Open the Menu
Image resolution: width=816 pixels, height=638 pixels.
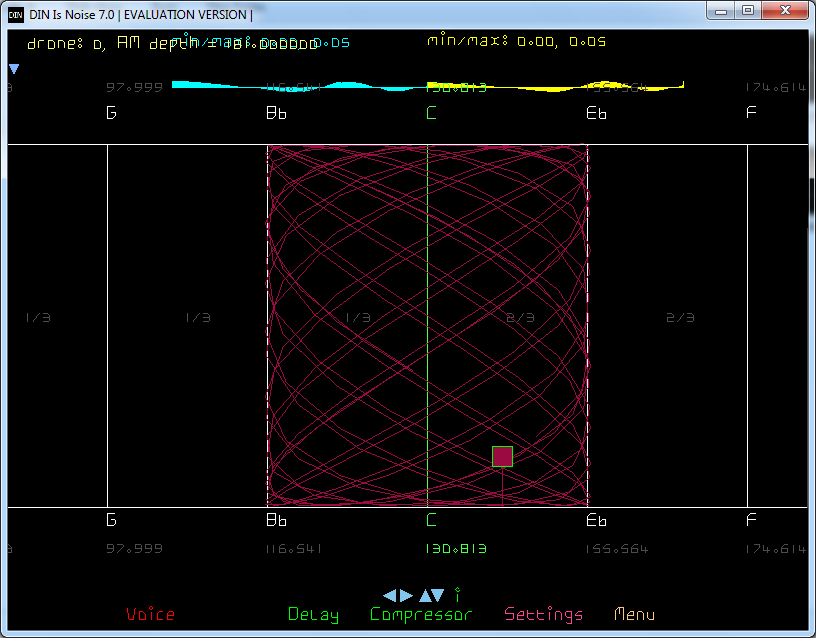[635, 615]
